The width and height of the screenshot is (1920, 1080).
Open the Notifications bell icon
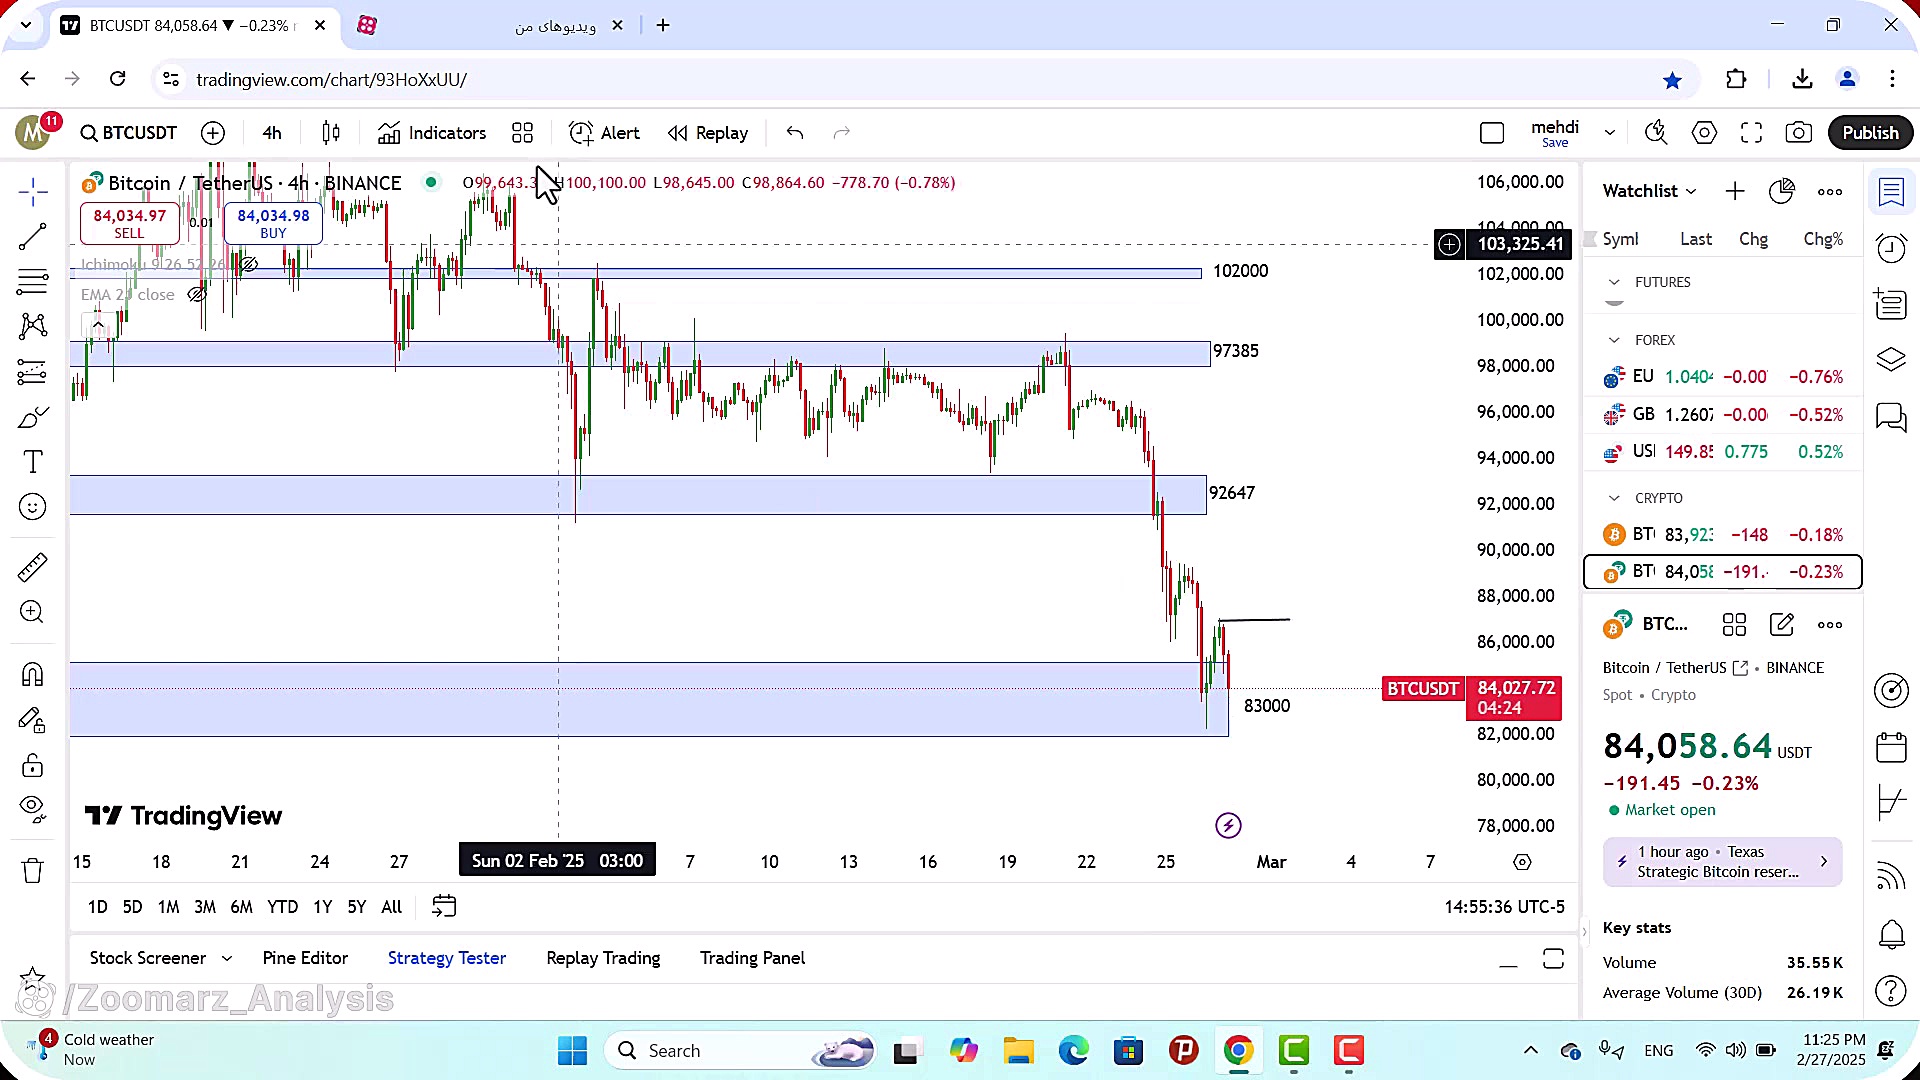coord(1891,934)
